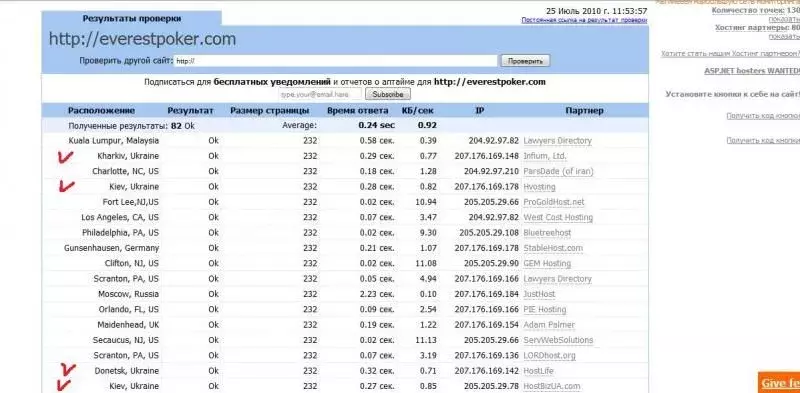800x393 pixels.
Task: Click the Secaucus, NJ, US location cell
Action: pyautogui.click(x=126, y=339)
